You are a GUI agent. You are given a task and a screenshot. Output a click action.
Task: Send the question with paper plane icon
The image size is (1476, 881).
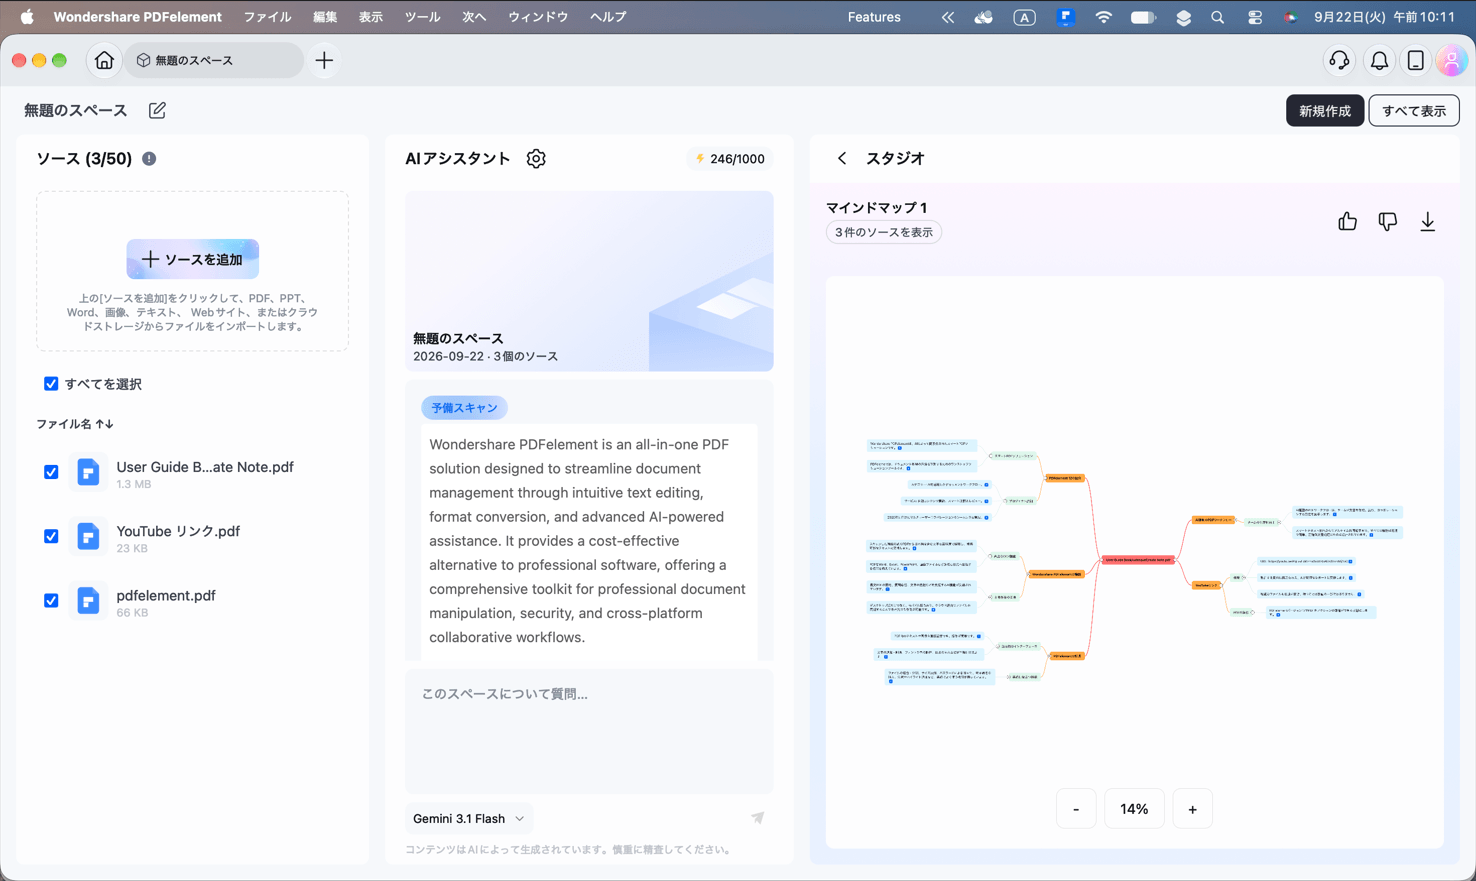[757, 818]
